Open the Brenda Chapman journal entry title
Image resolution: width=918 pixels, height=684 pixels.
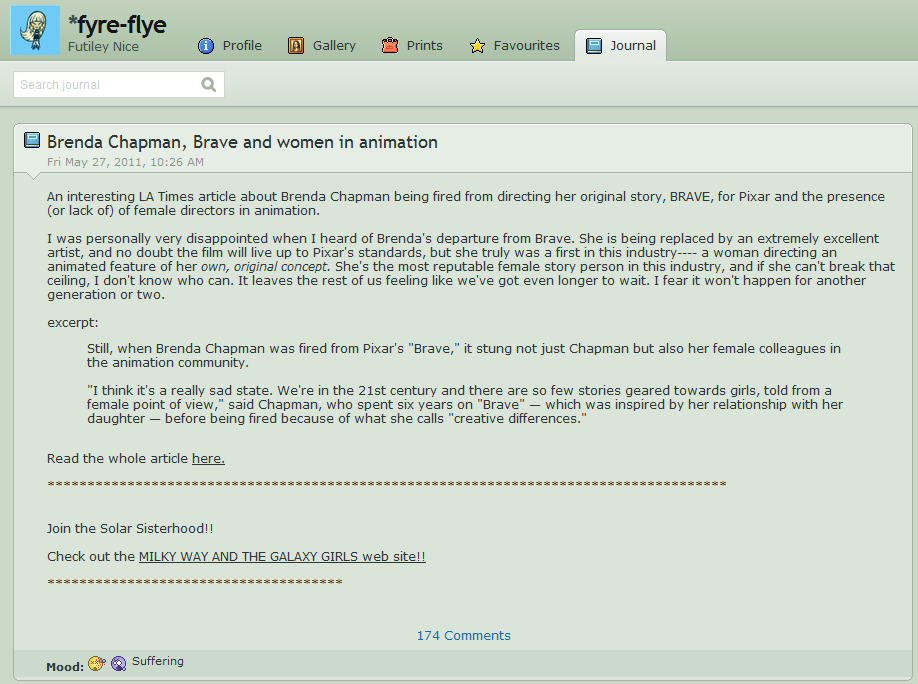click(242, 142)
